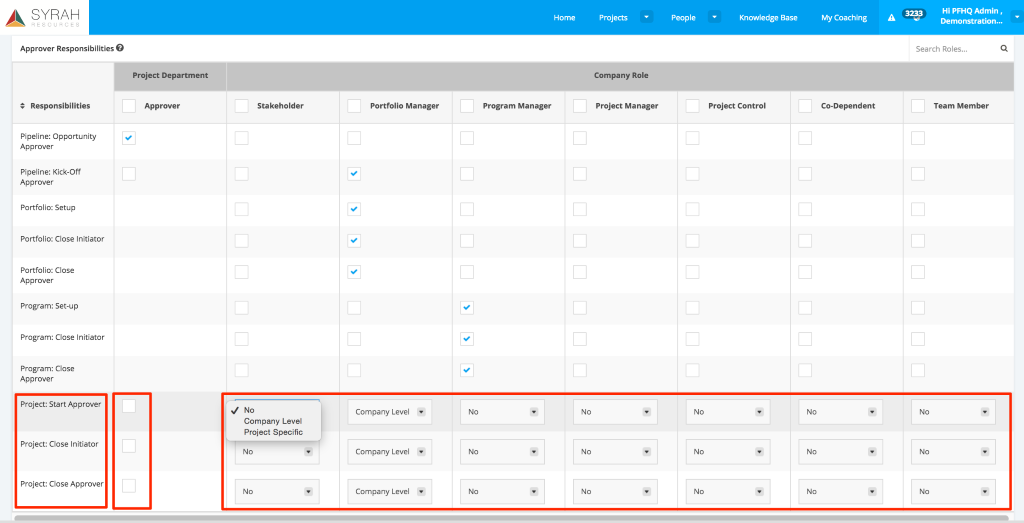Open Program Manager dropdown for Project: Close Approver
Screen dimensions: 1024x523
(x=502, y=492)
